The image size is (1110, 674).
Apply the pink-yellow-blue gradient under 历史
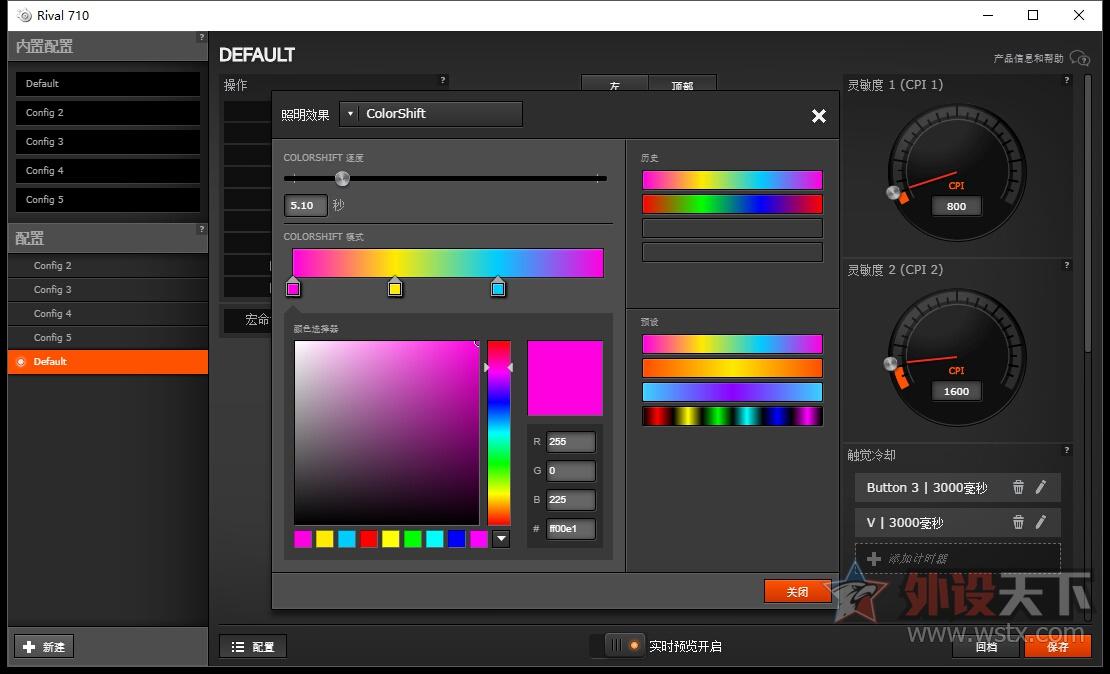pos(732,180)
